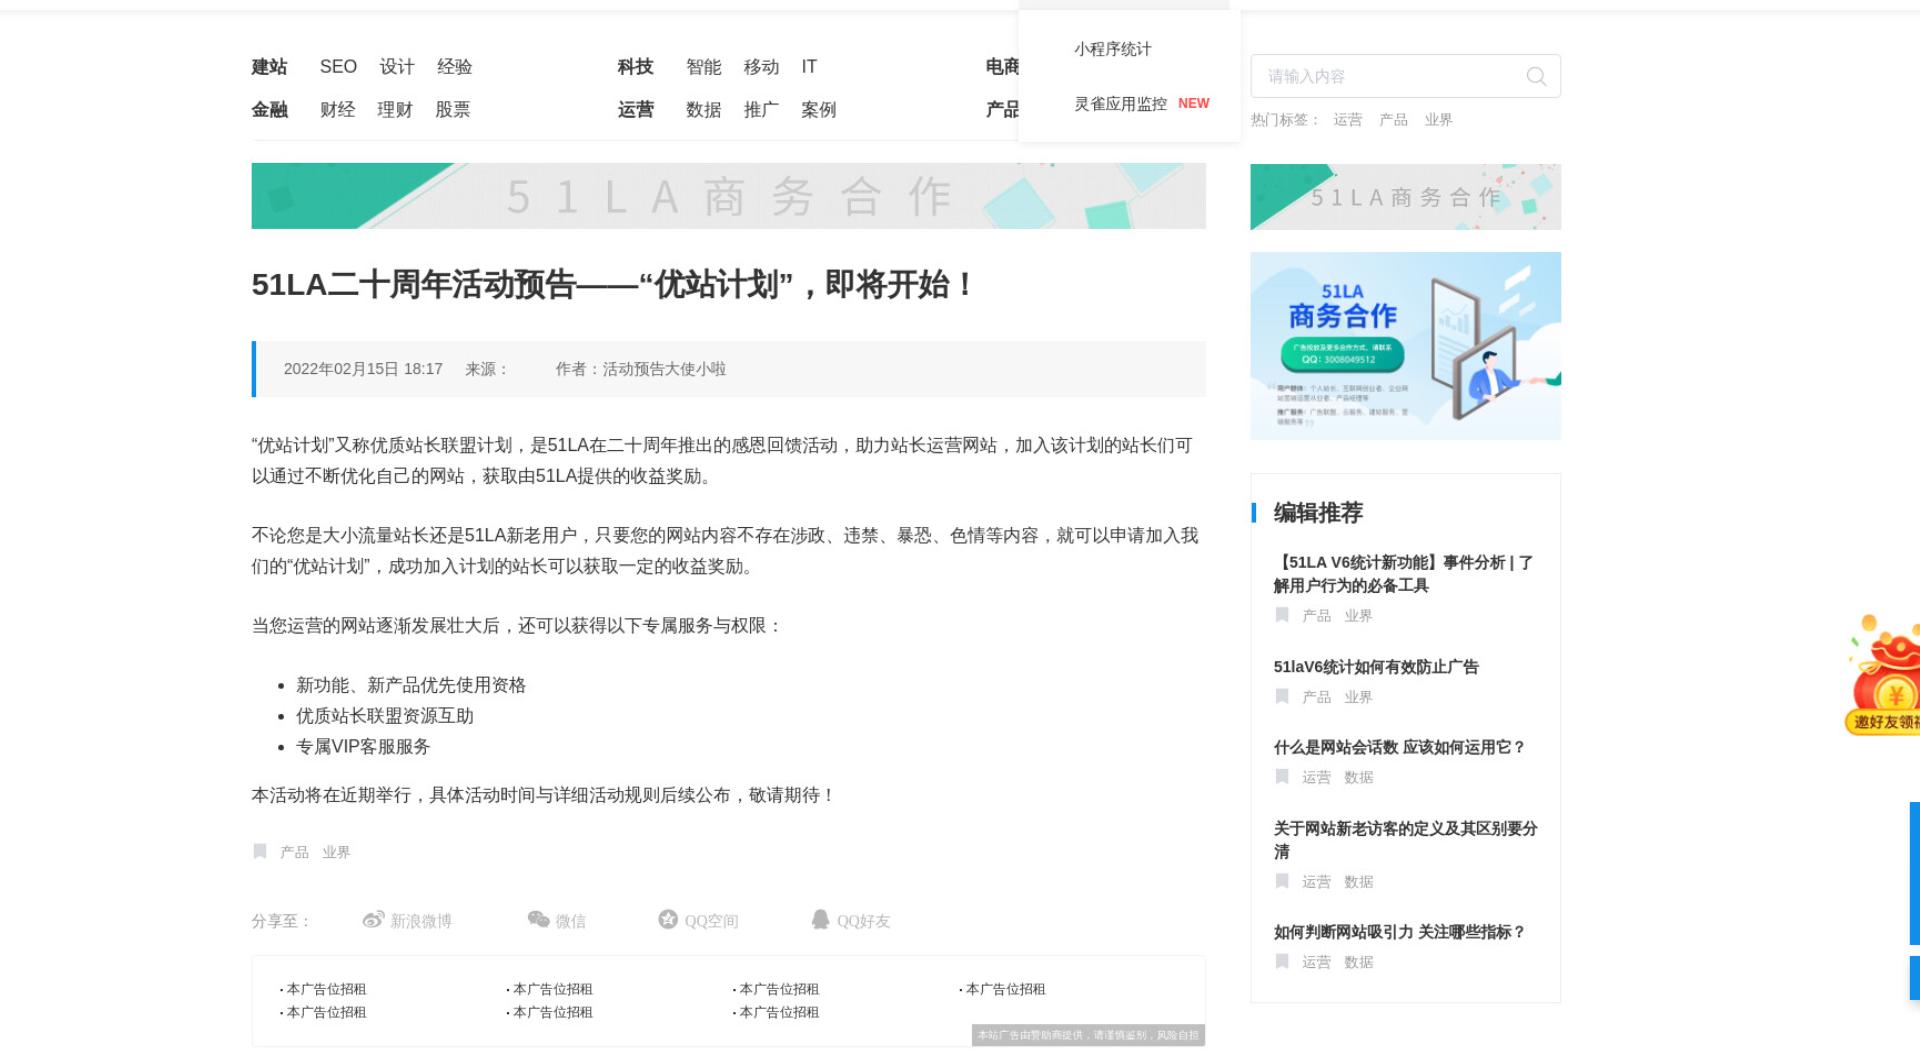Screen dimensions: 1920x1050
Task: Click bullet item 优质站长联盟资源互助
Action: pos(385,716)
